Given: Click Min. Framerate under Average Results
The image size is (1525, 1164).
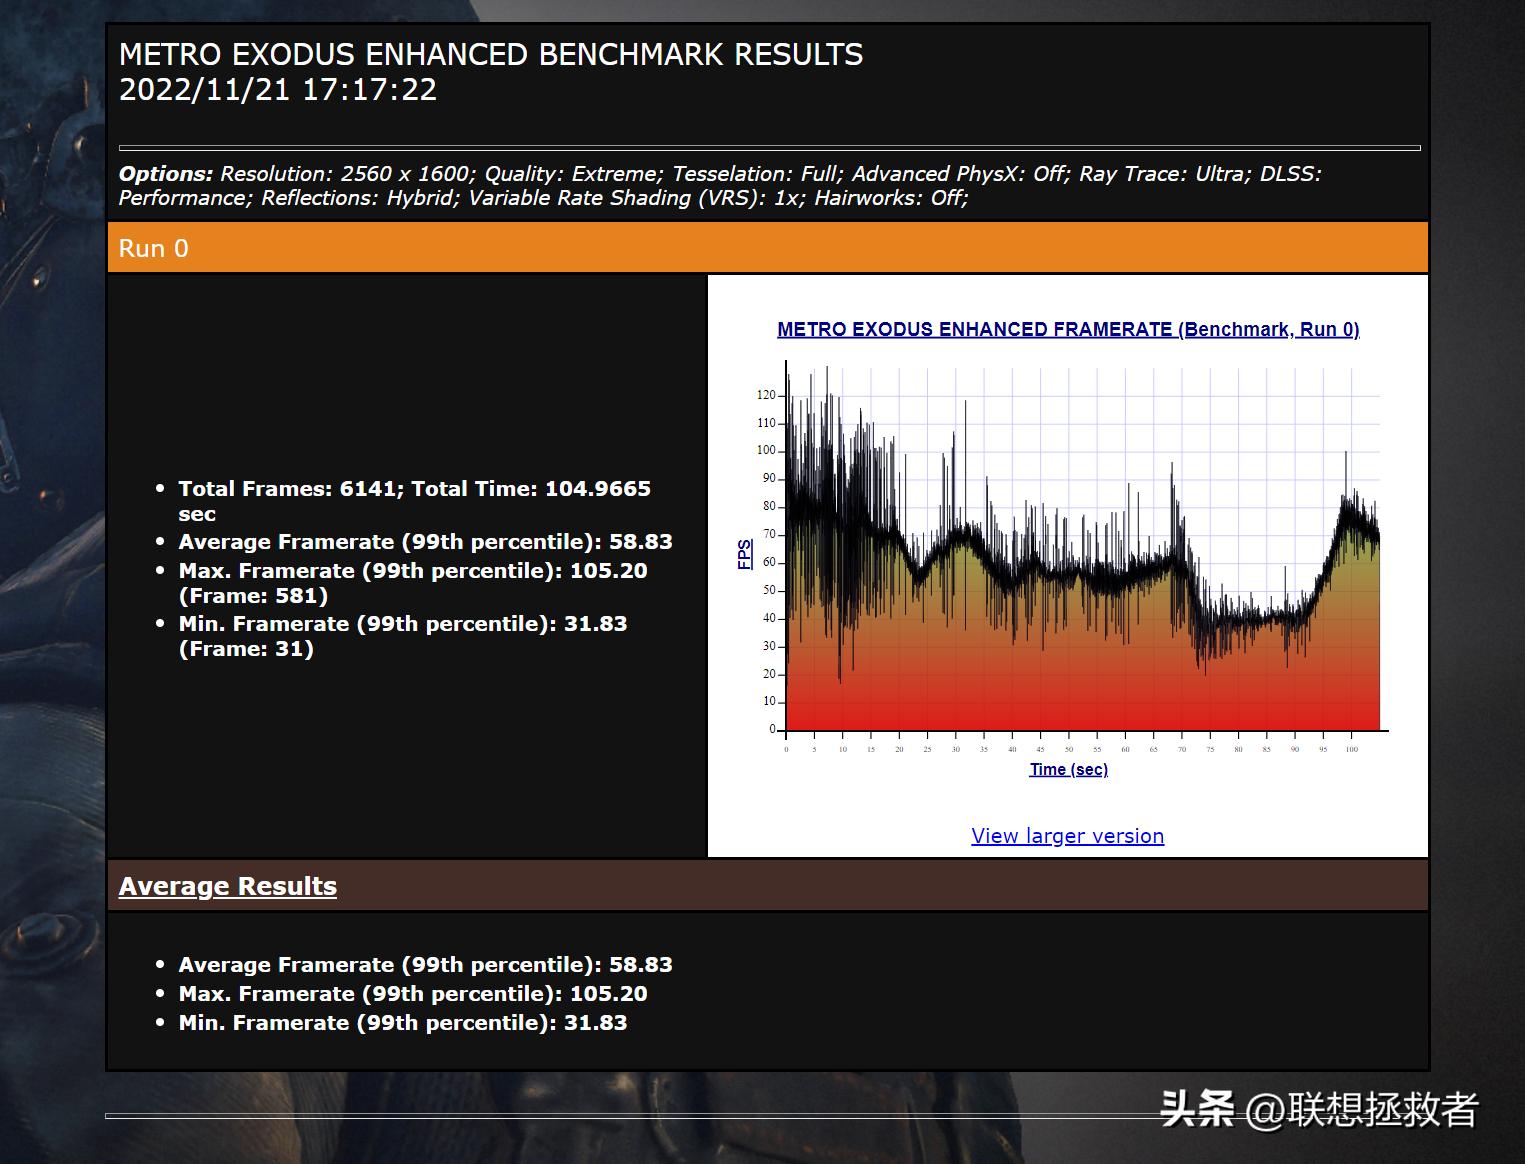Looking at the screenshot, I should pyautogui.click(x=402, y=1023).
